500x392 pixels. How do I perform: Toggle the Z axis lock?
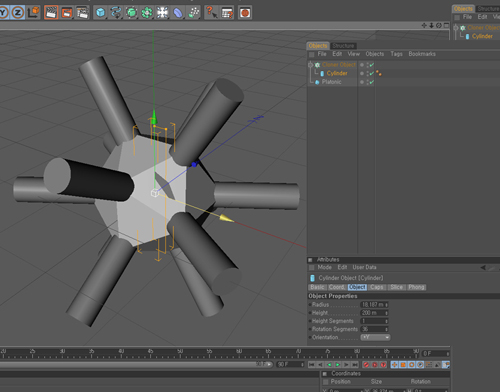click(18, 13)
